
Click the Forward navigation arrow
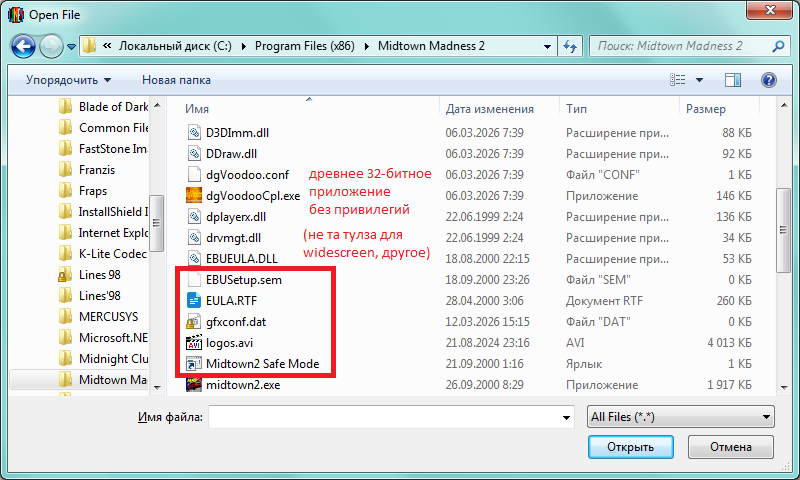[51, 46]
